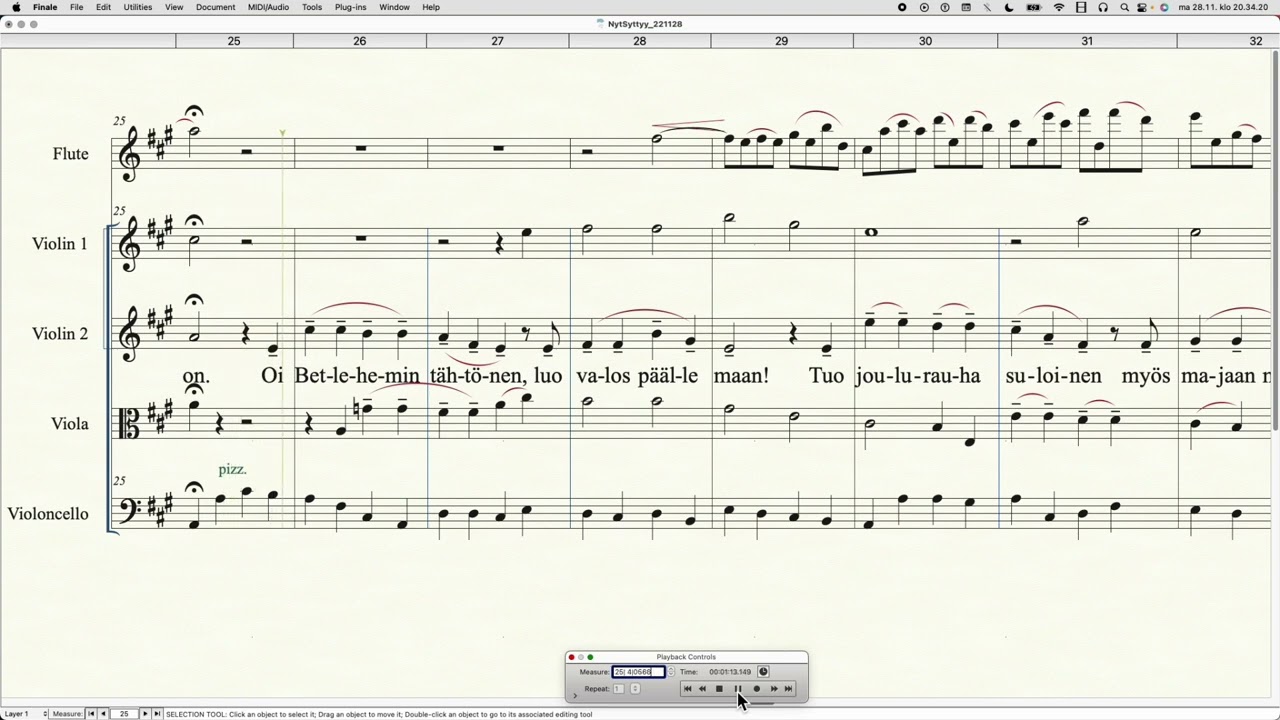Click the Record button in Playback Controls
Image resolution: width=1280 pixels, height=720 pixels.
click(756, 688)
